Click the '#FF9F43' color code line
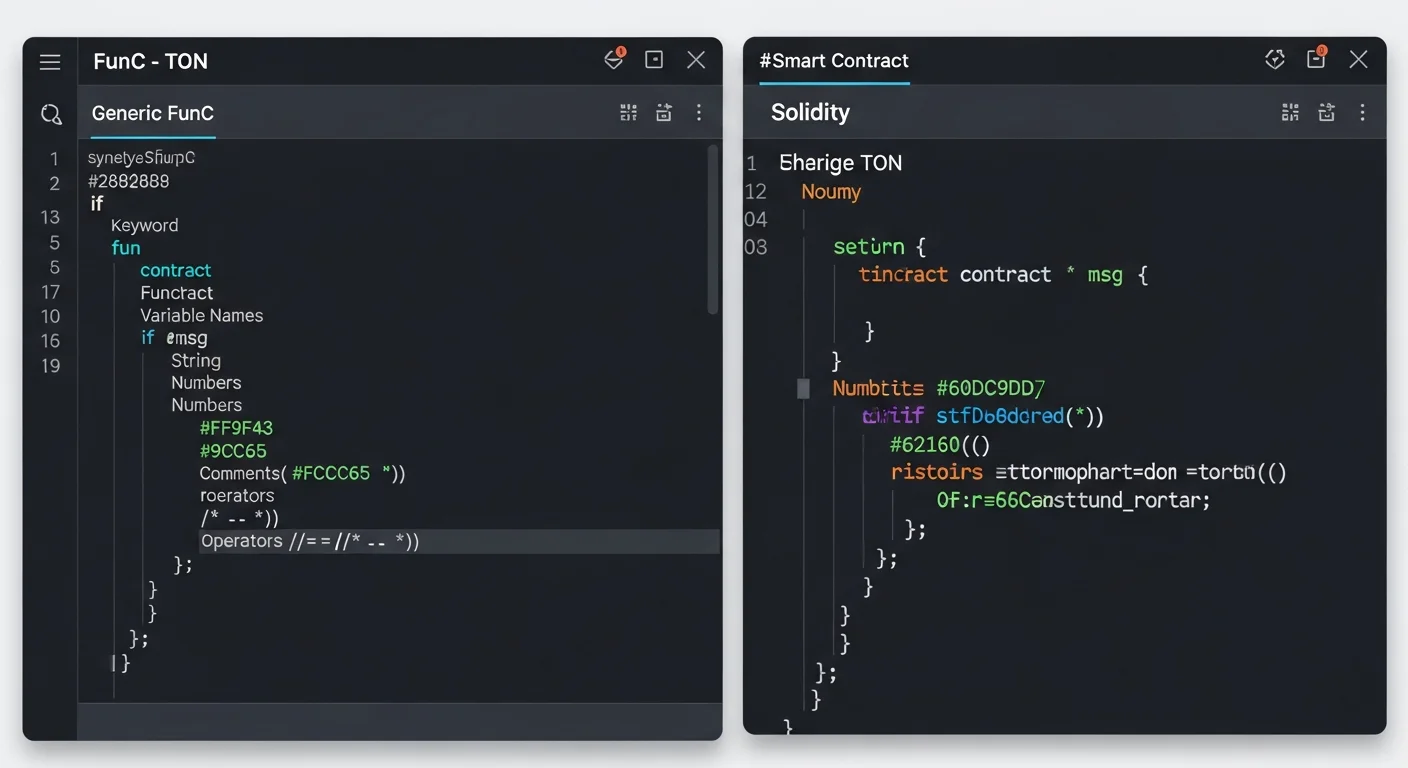 click(236, 428)
